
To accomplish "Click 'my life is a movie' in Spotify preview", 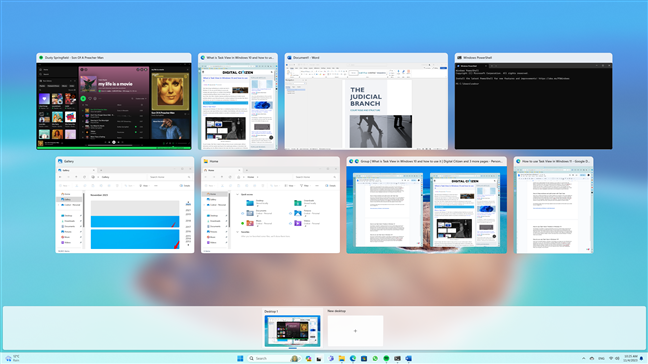I will 115,84.
